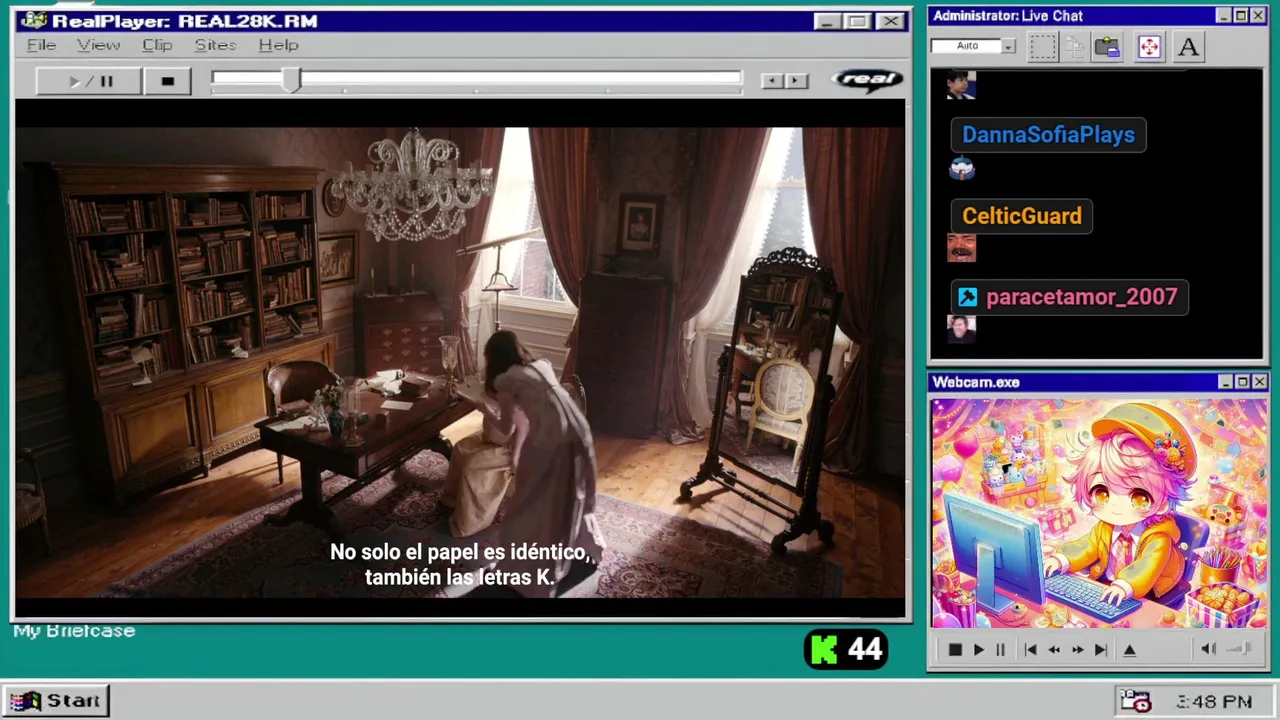Click the fast forward button in Webcam.exe
This screenshot has height=720, width=1280.
pyautogui.click(x=1078, y=650)
